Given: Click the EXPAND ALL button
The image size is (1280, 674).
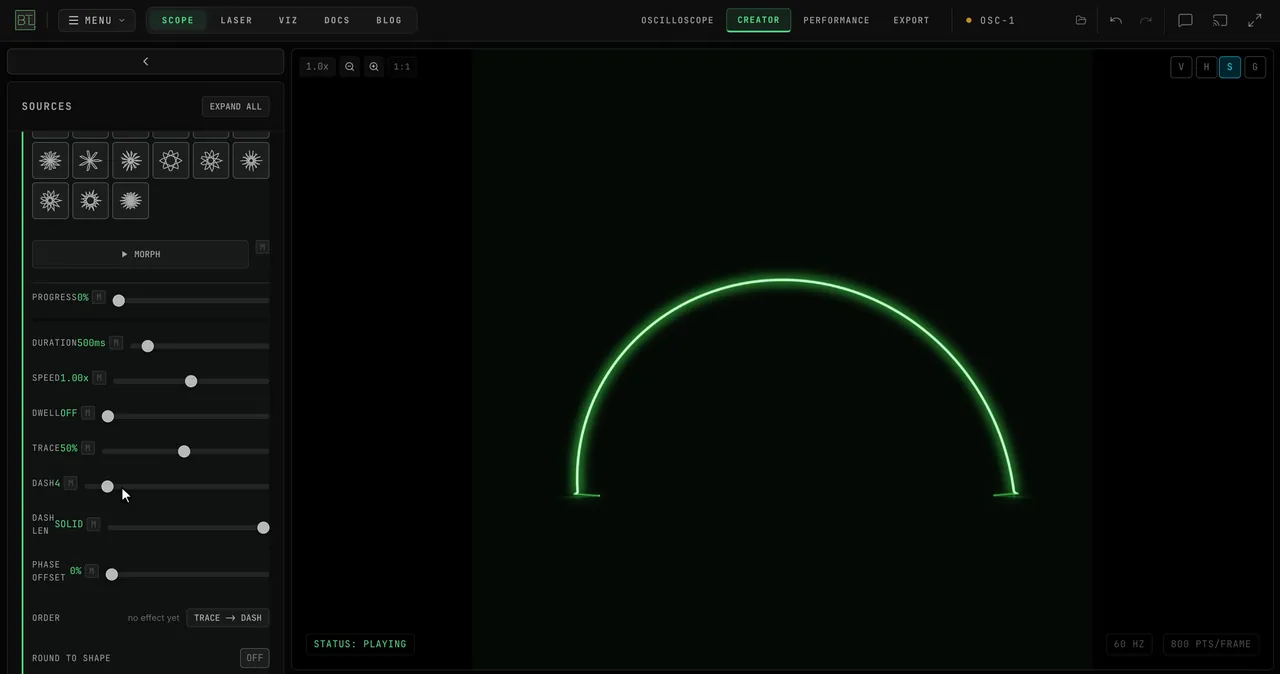Looking at the screenshot, I should pyautogui.click(x=235, y=106).
